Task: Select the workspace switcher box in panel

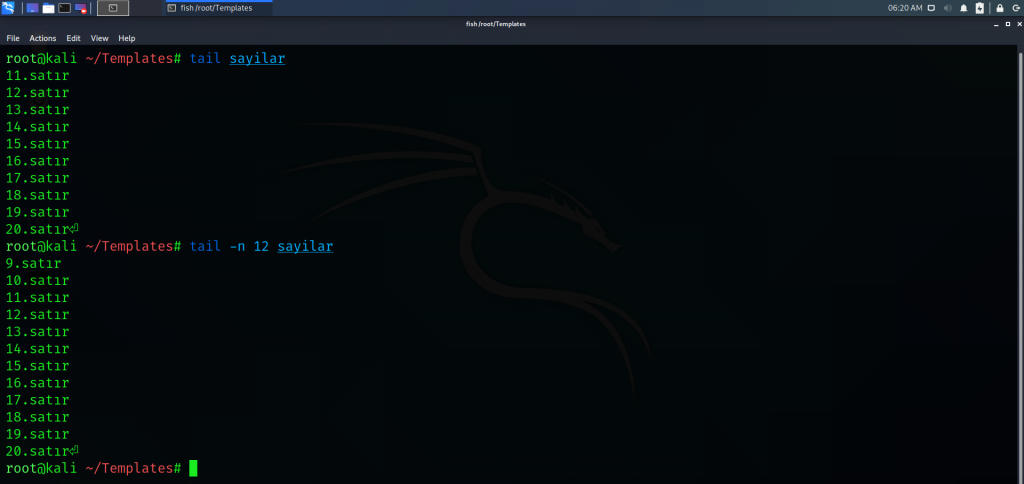Action: pos(113,8)
